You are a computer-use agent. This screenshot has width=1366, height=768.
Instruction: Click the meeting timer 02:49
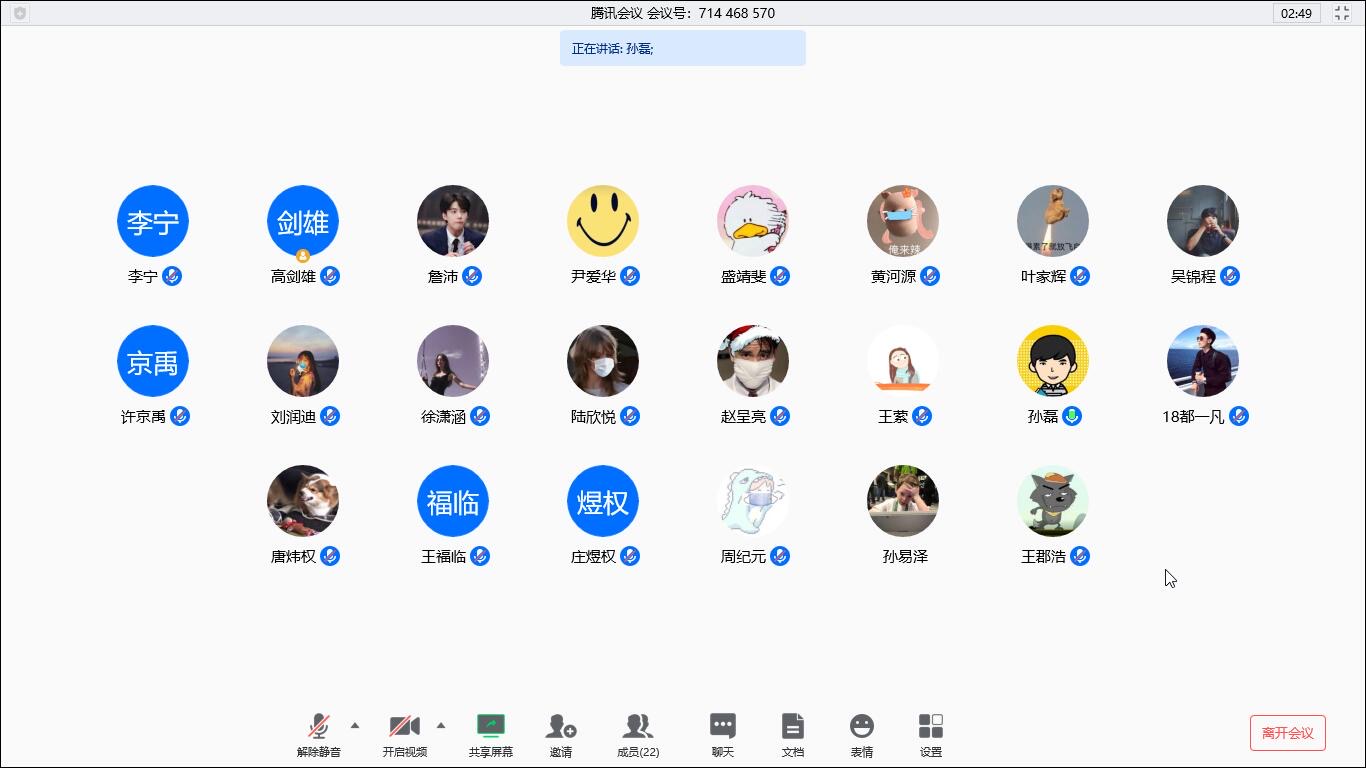1296,13
